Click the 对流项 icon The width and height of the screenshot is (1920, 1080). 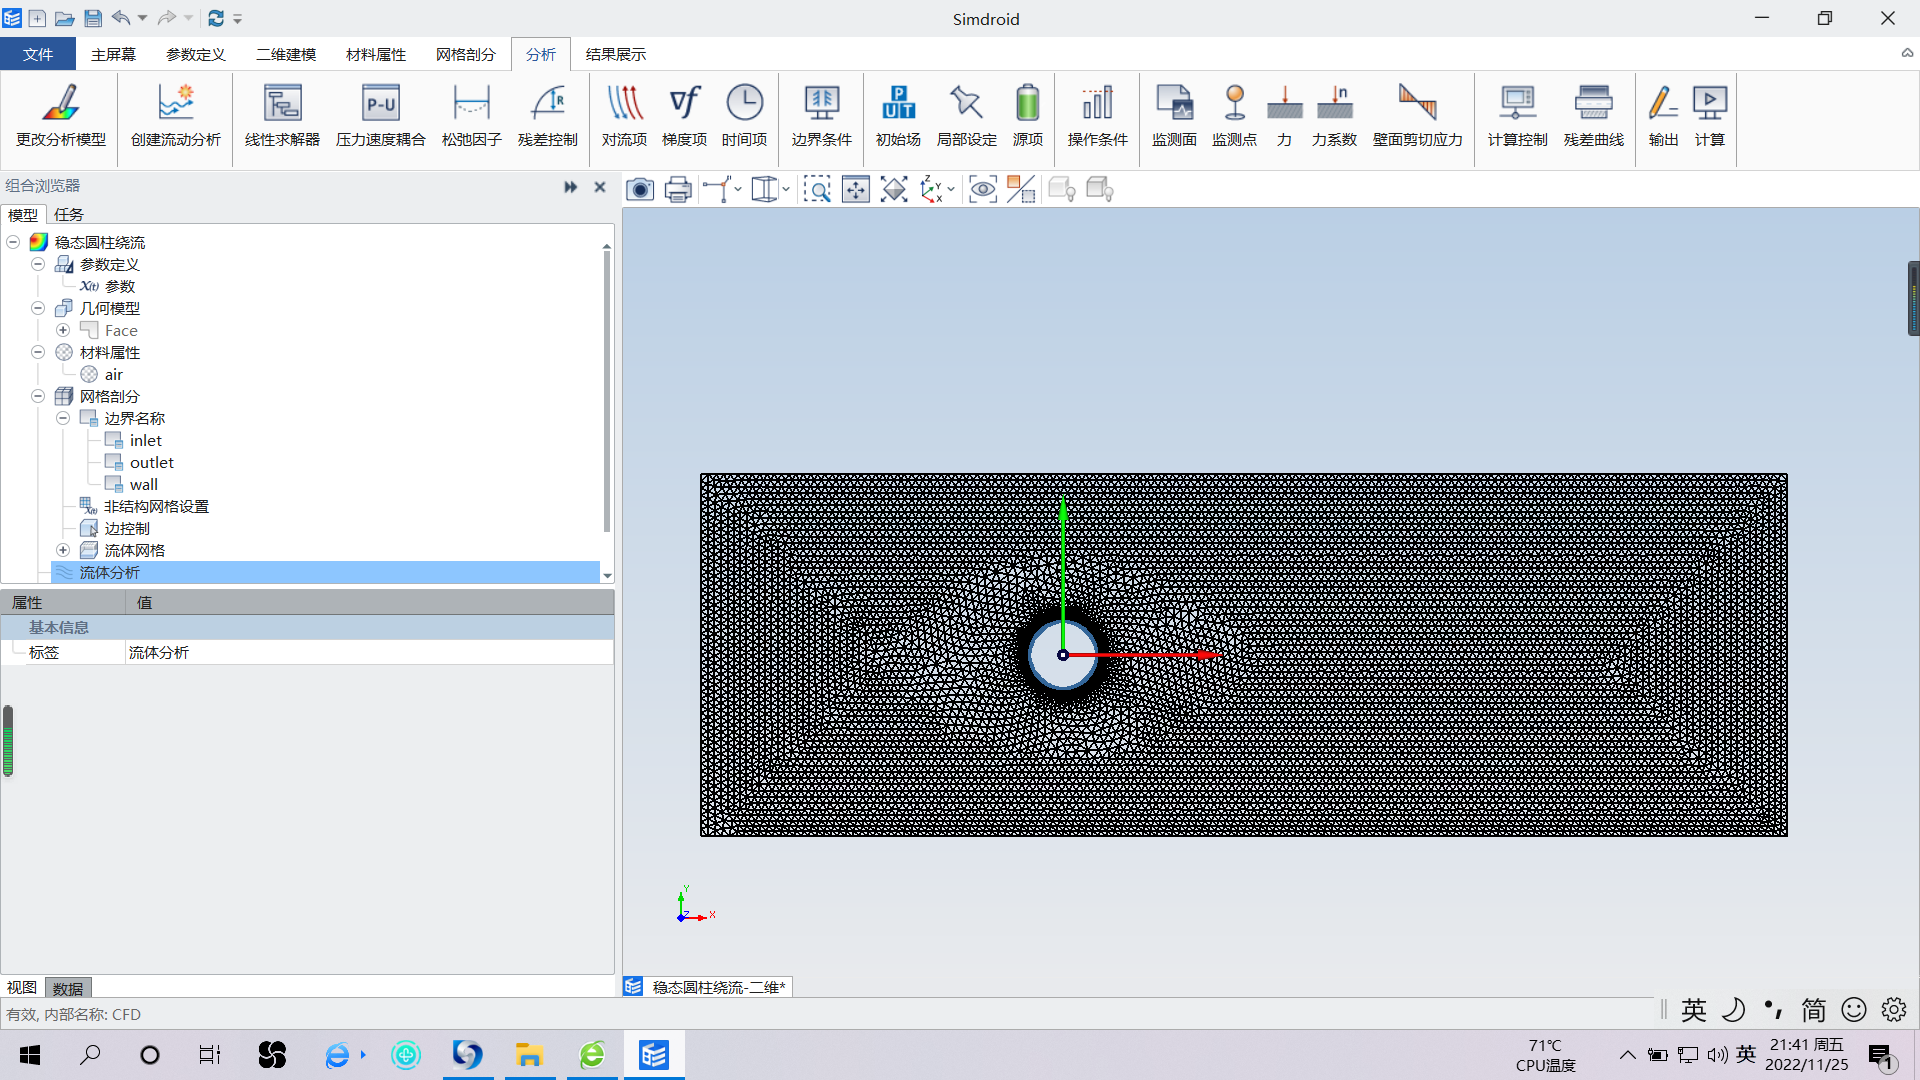click(624, 116)
